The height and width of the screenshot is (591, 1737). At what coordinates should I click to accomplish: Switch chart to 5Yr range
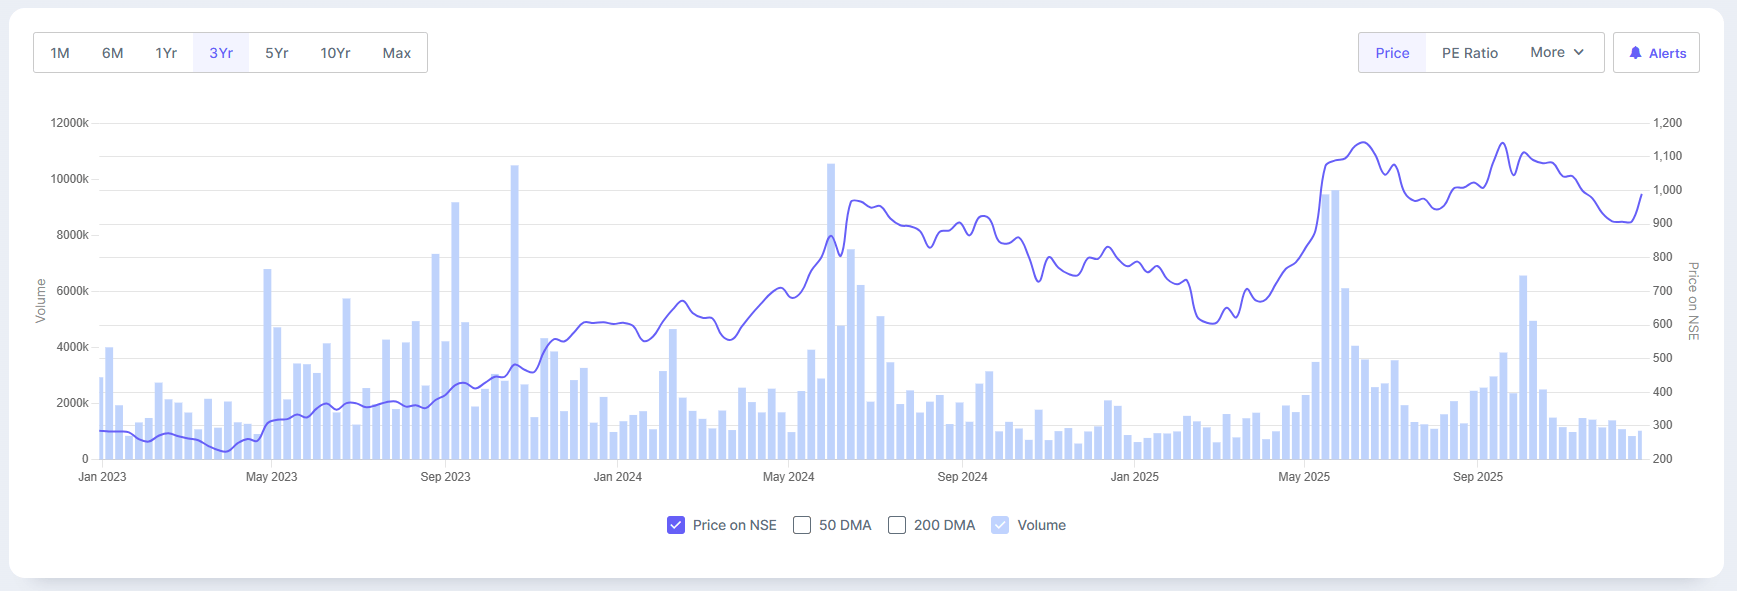click(277, 53)
